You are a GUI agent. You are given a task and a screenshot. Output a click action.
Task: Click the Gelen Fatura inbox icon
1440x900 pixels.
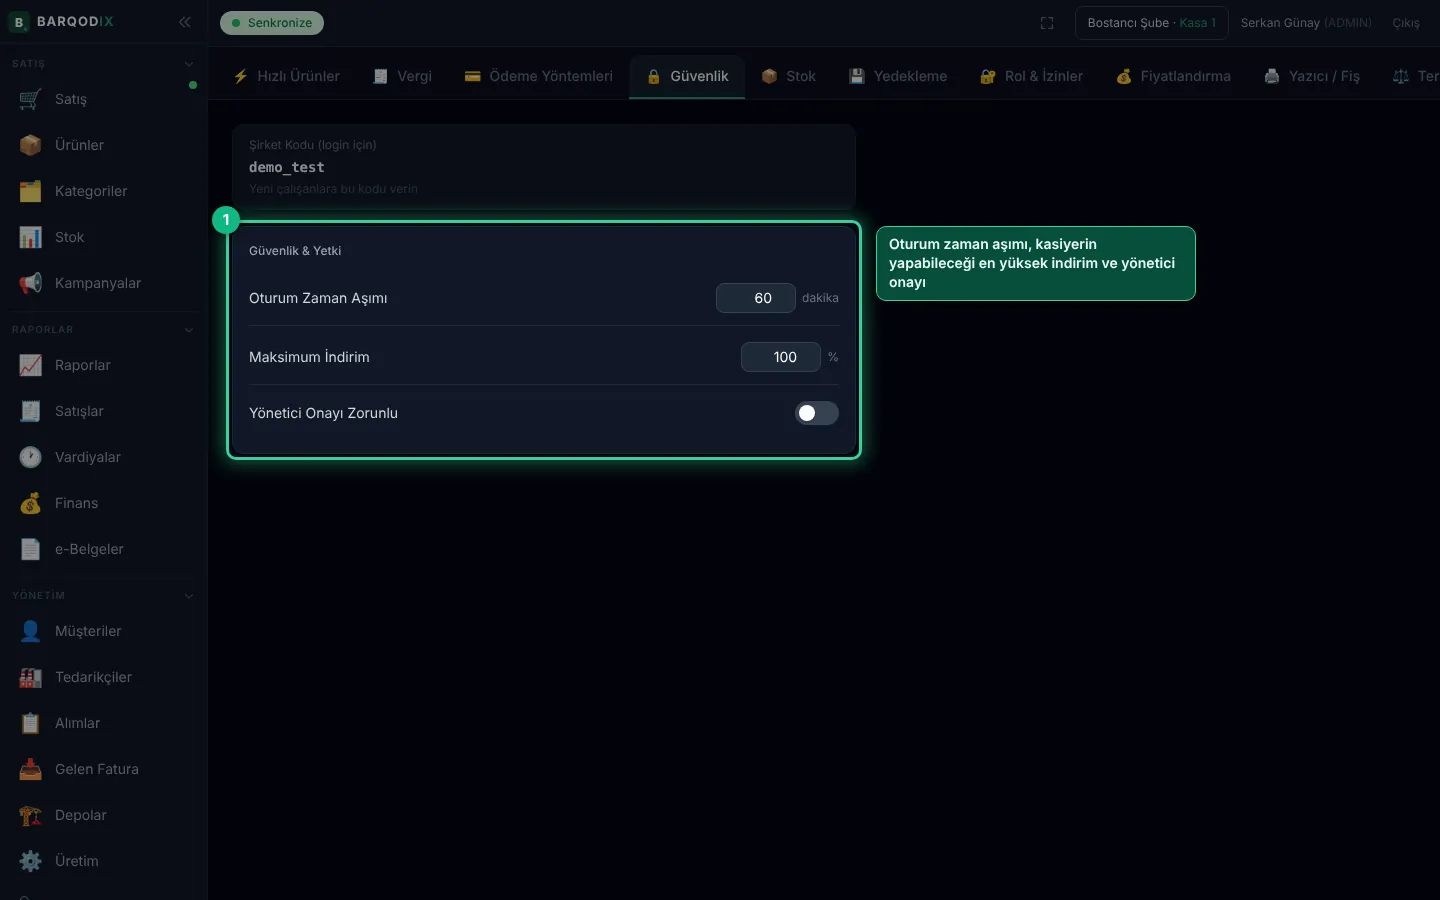tap(31, 769)
